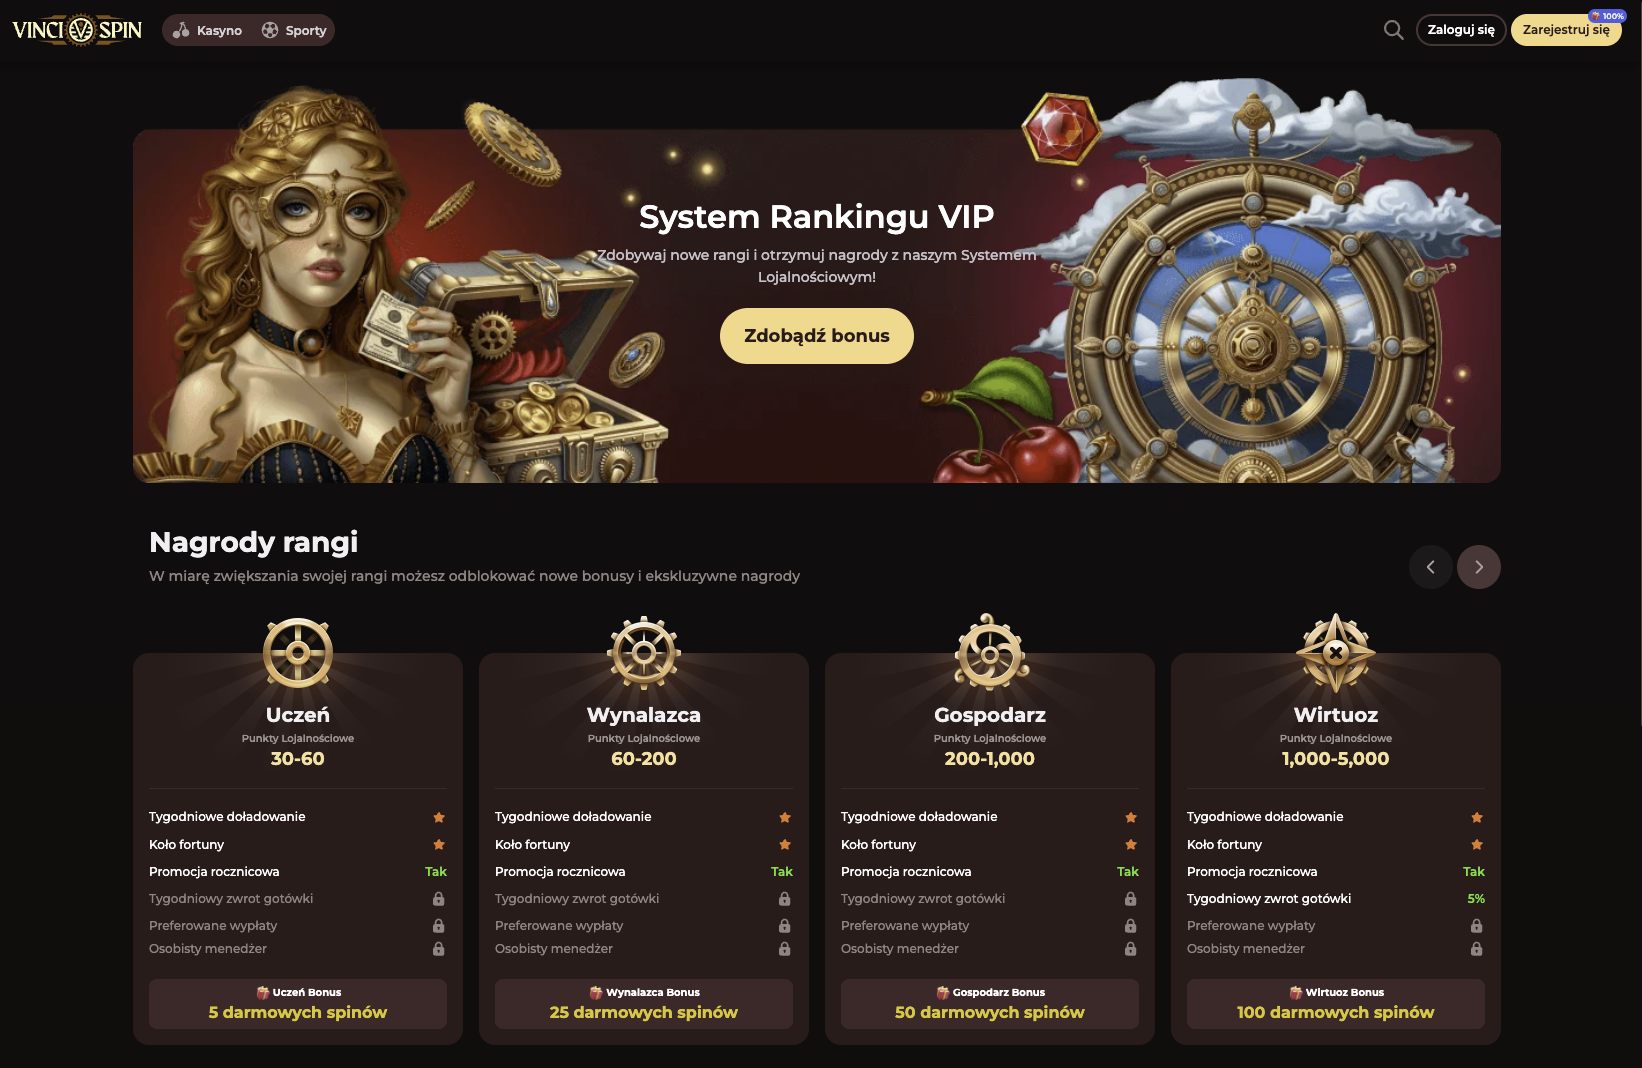Screen dimensions: 1642x1068
Task: Switch to the Sporty section
Action: point(294,30)
